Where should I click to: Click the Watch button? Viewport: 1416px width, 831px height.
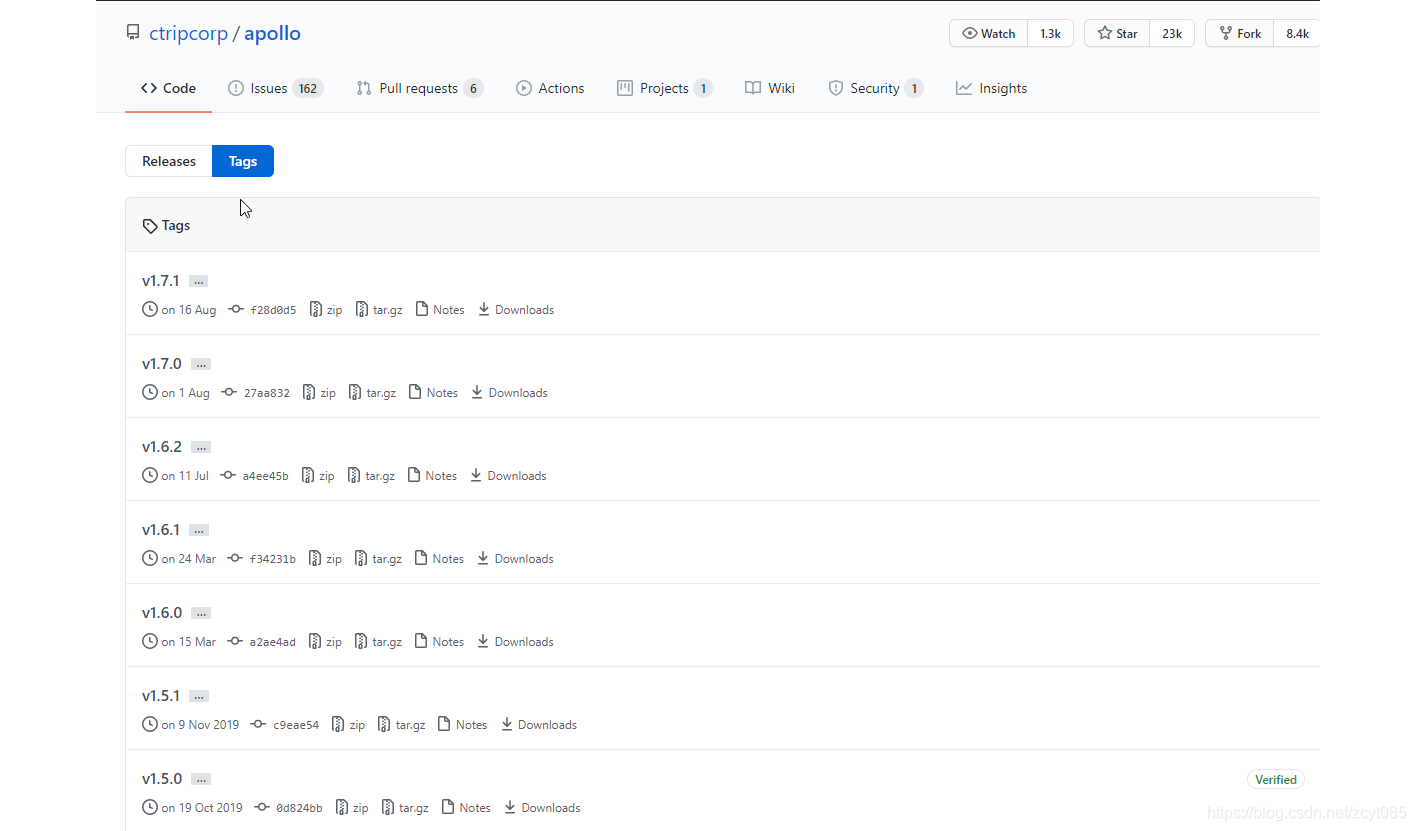[x=988, y=33]
